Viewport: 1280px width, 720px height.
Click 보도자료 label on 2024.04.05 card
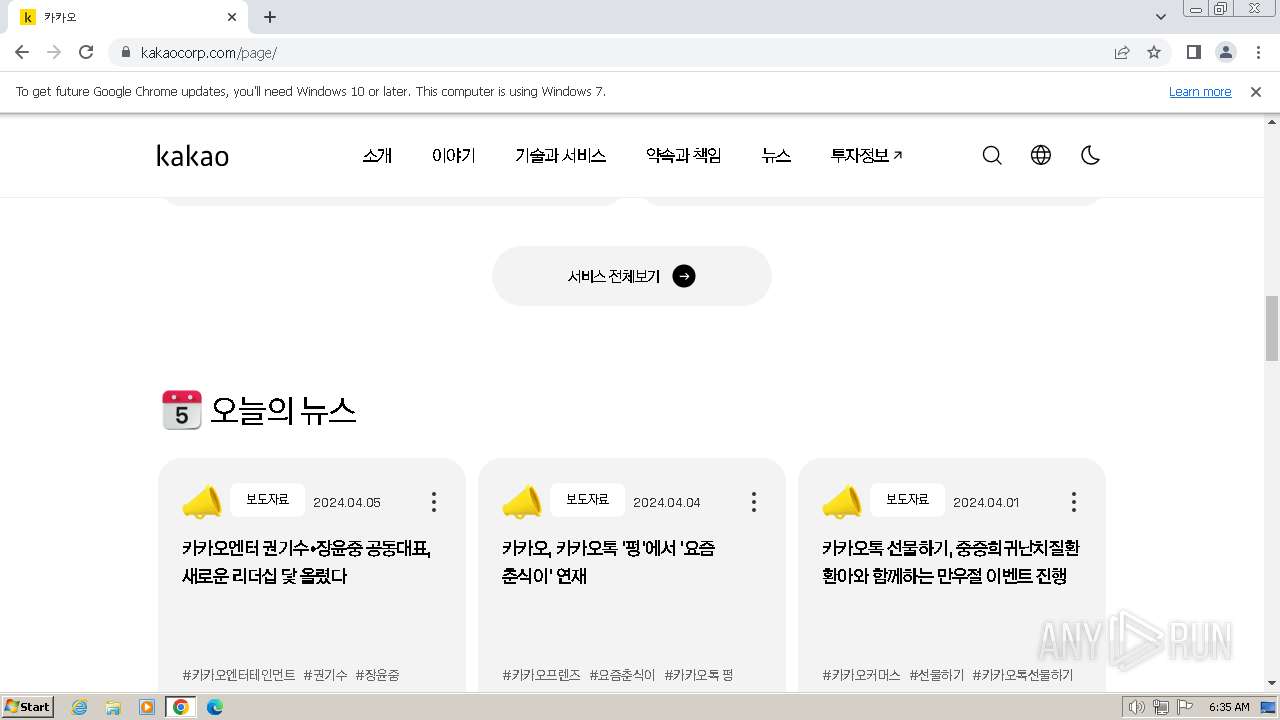(x=267, y=500)
